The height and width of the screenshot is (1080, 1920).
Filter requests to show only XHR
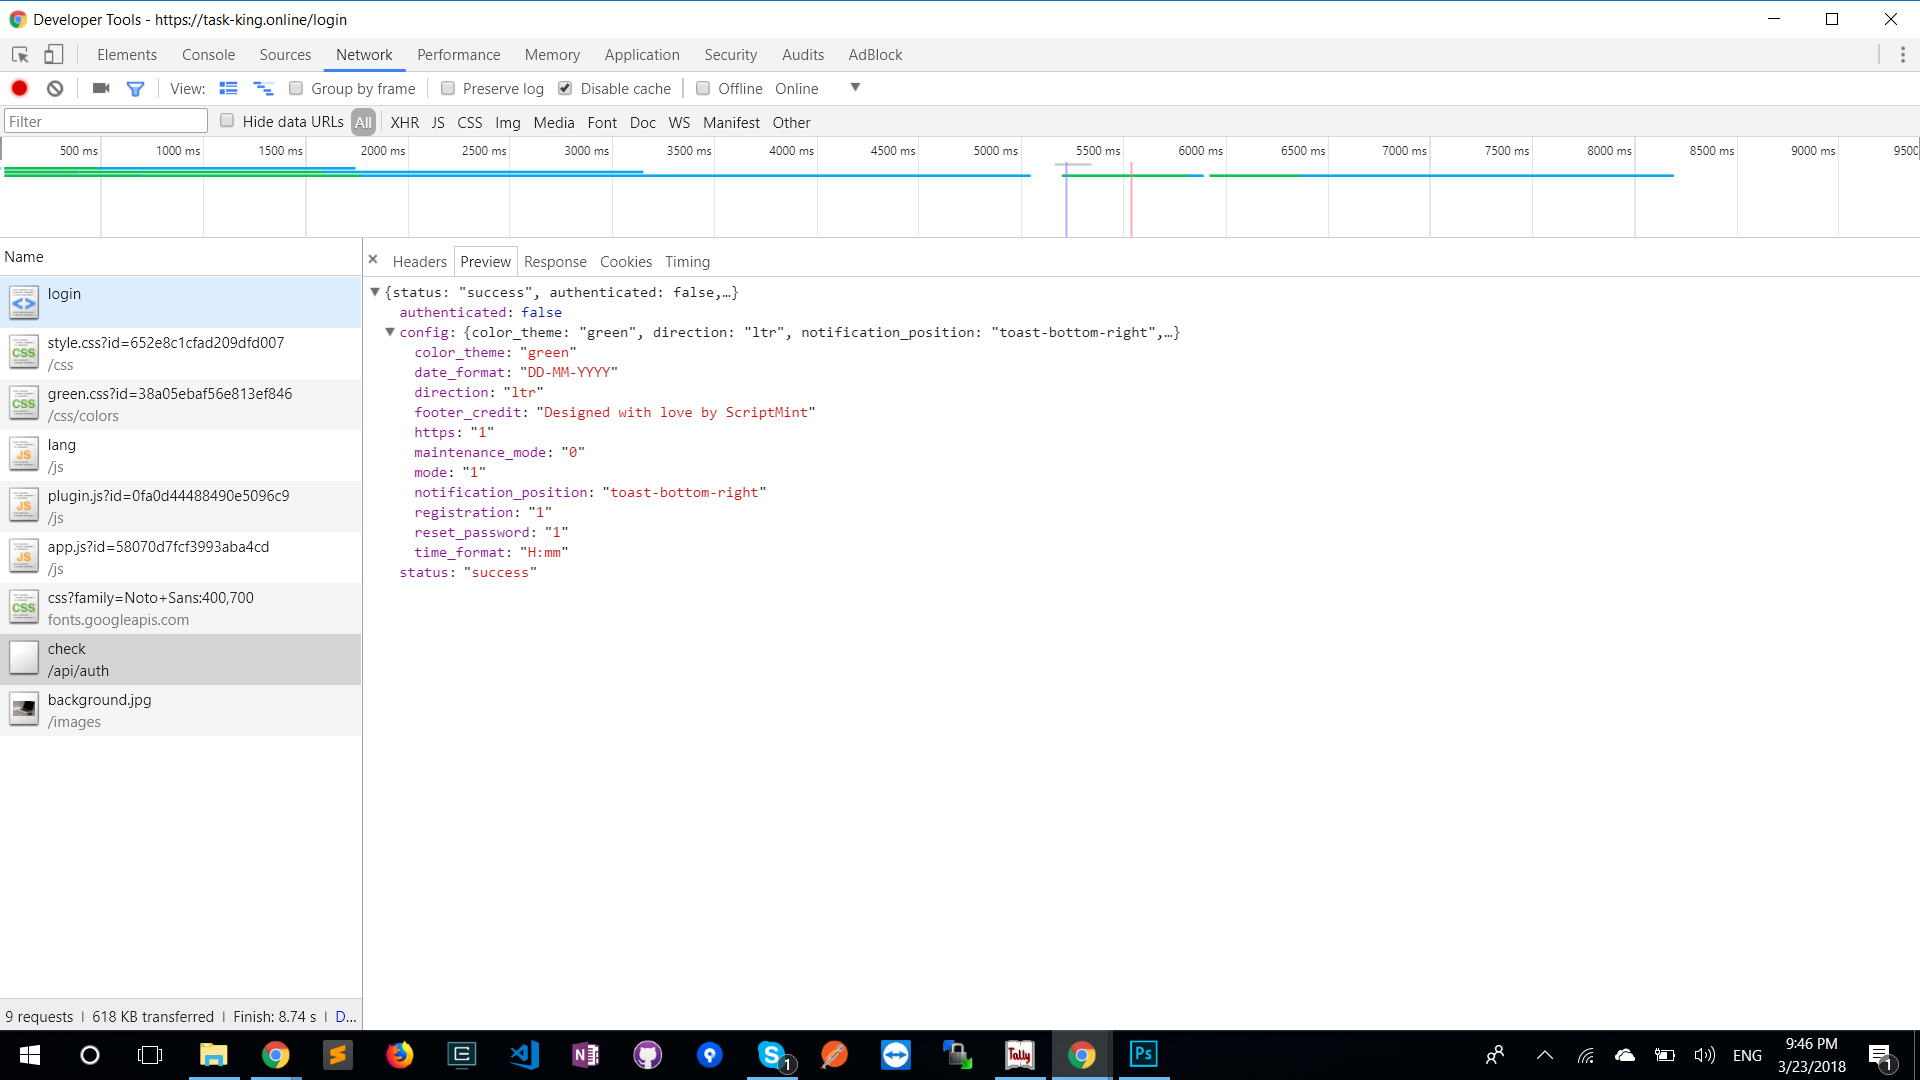(x=405, y=122)
